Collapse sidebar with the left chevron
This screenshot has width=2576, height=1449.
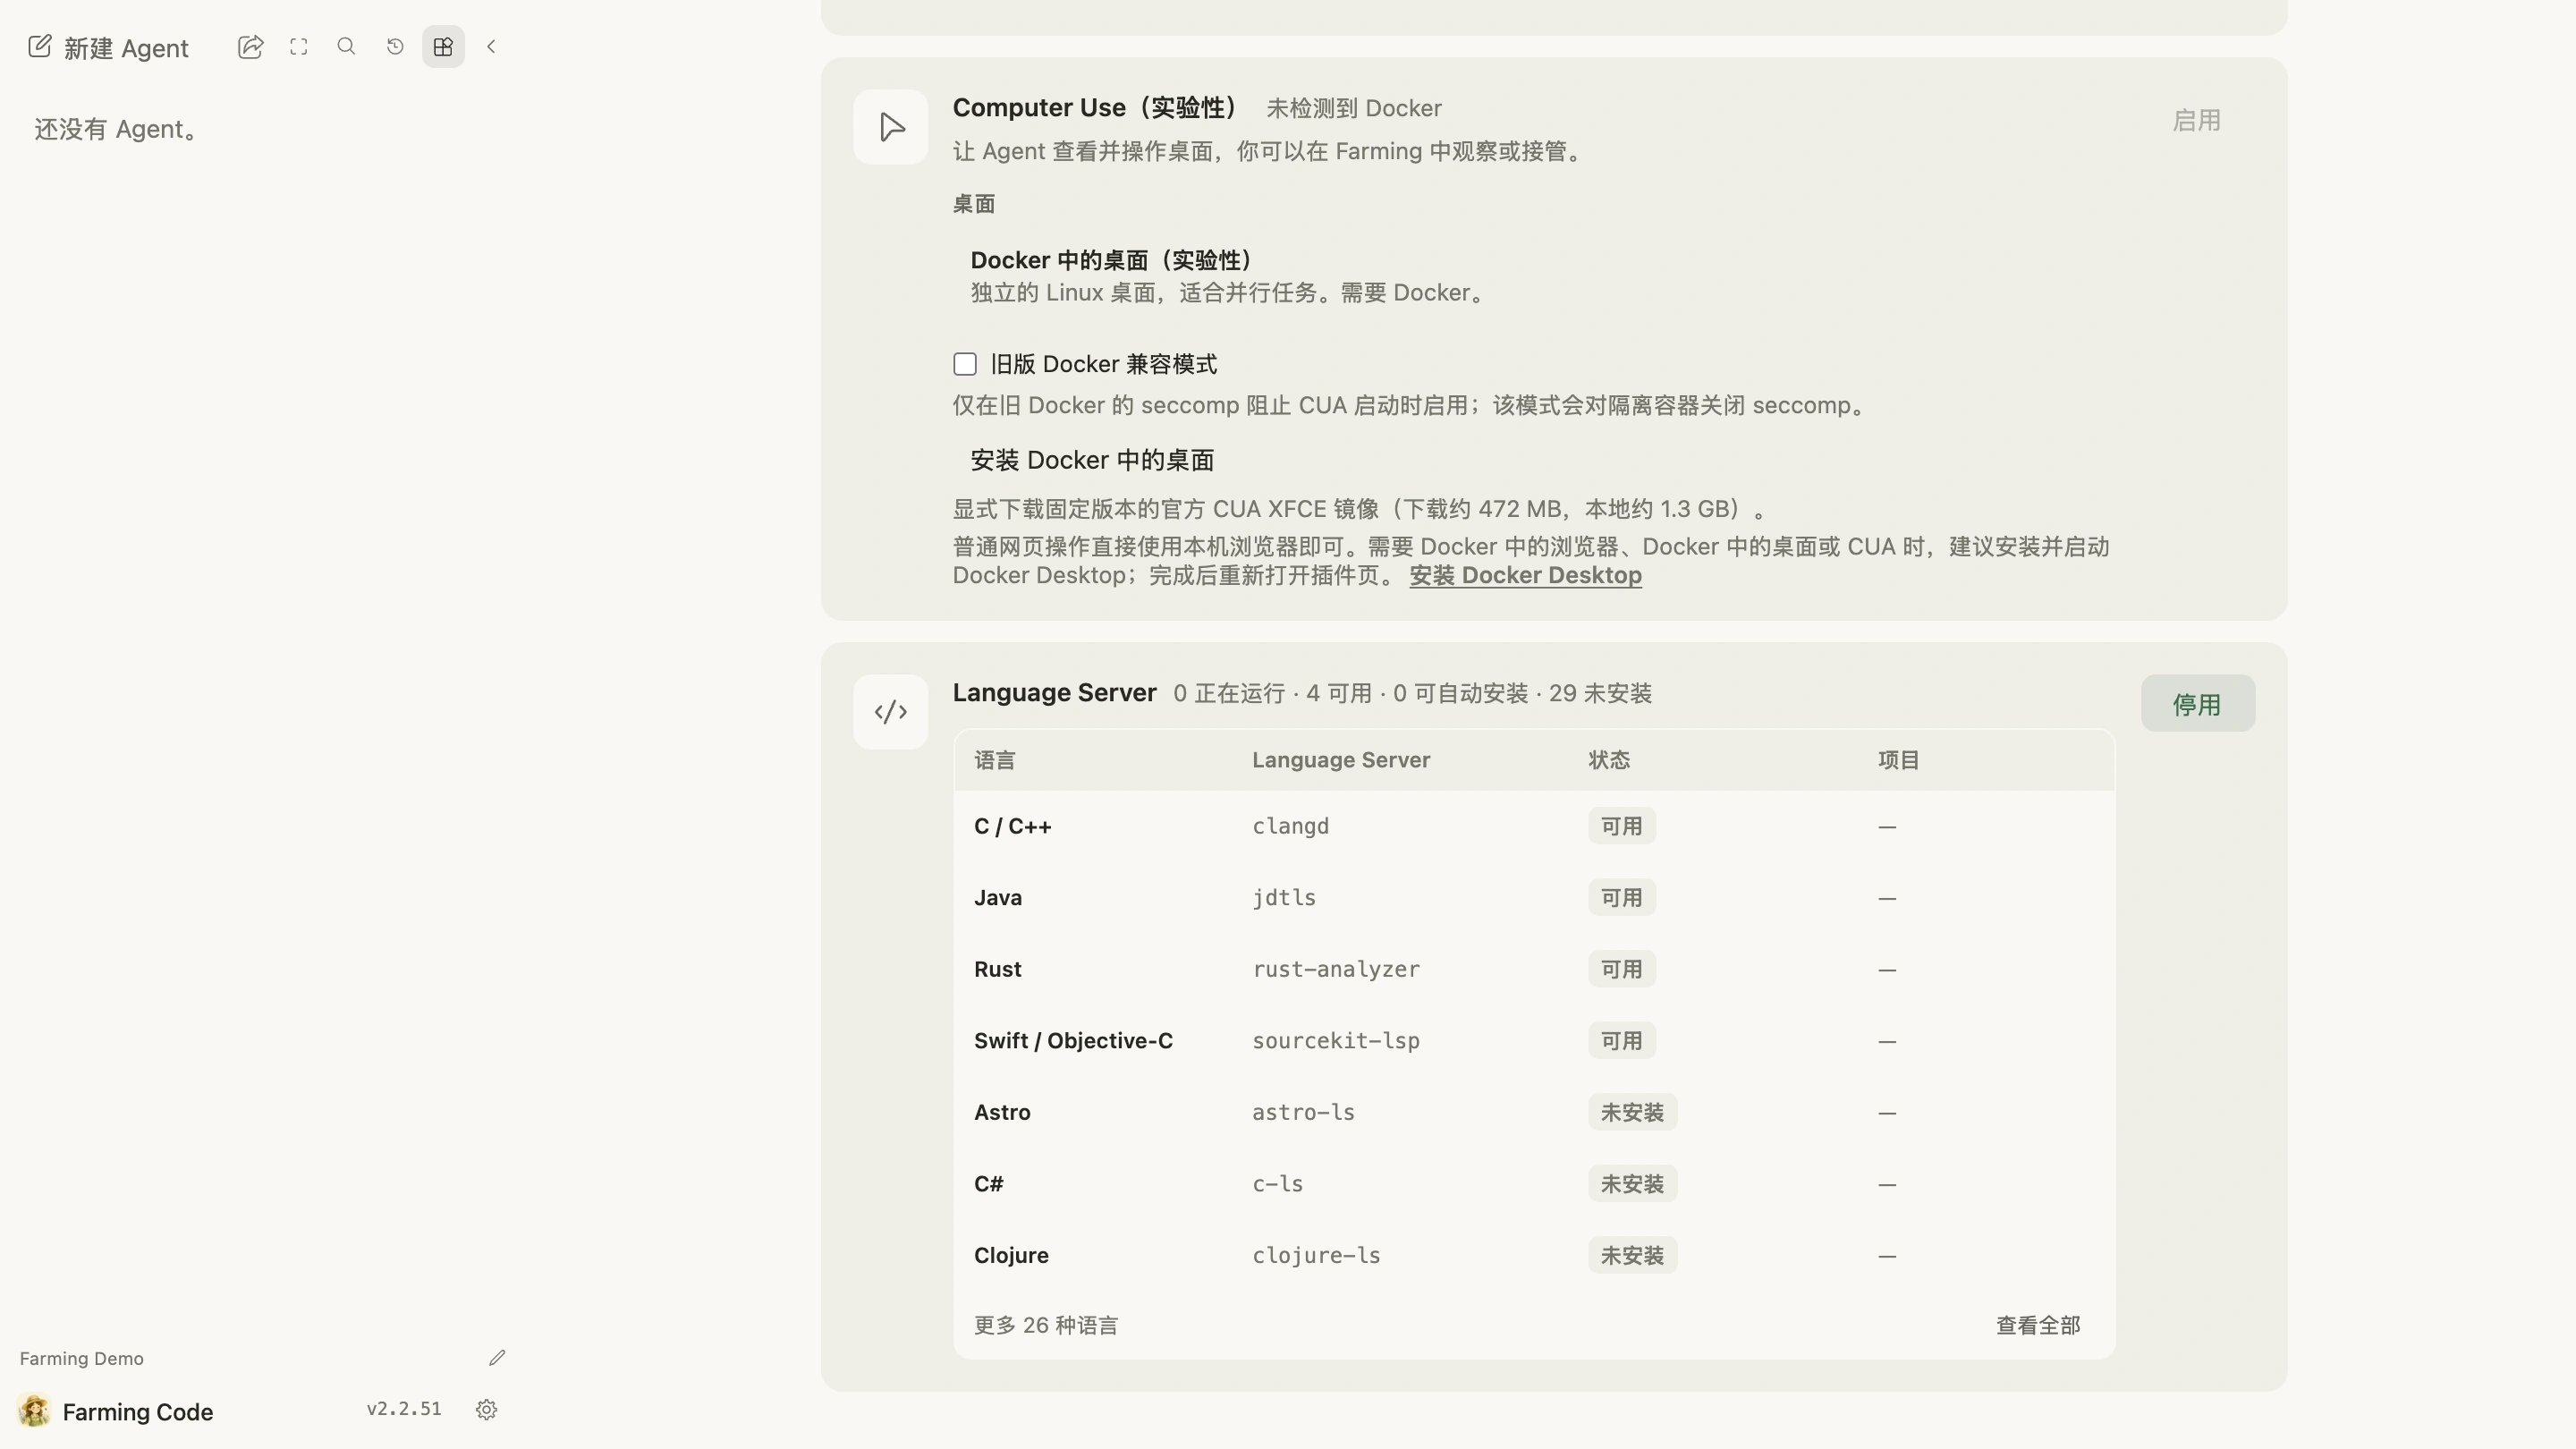491,46
